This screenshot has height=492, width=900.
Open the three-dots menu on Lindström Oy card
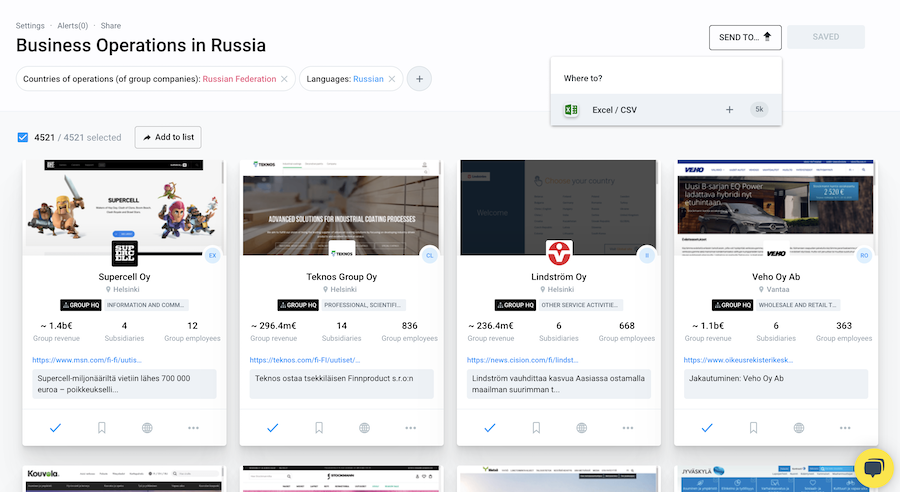click(628, 428)
